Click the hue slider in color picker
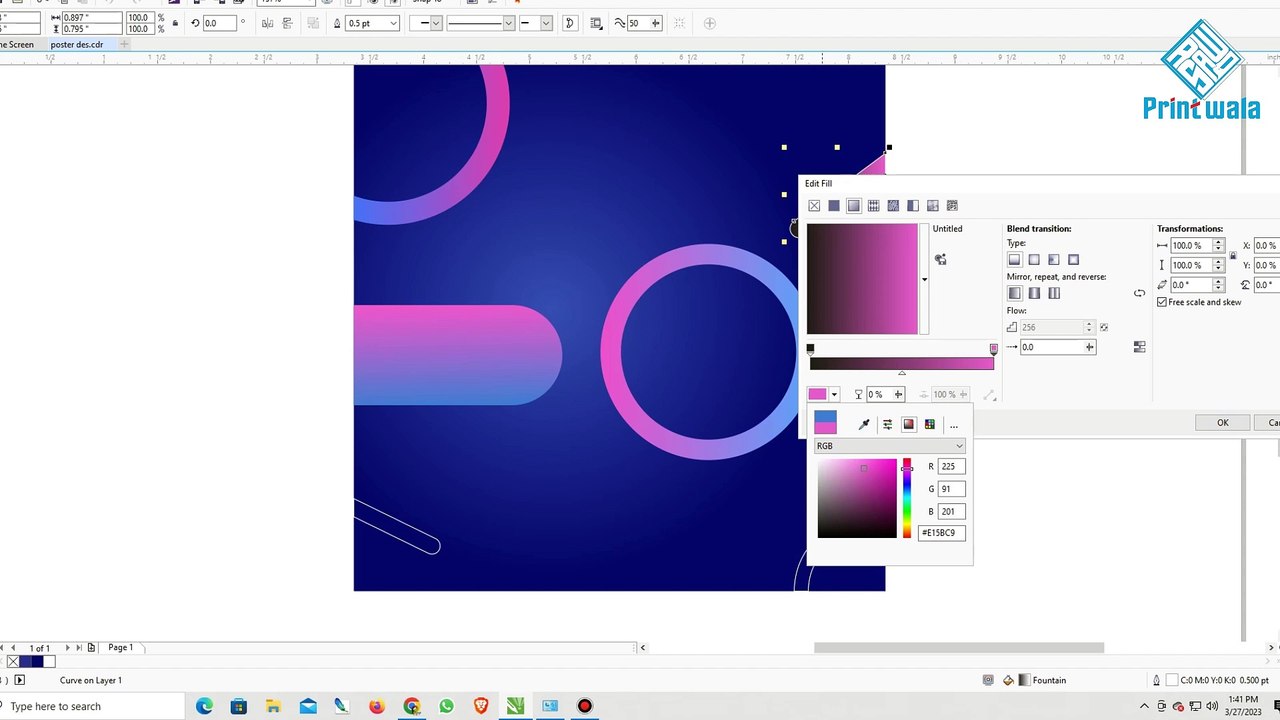The width and height of the screenshot is (1280, 720). (907, 498)
